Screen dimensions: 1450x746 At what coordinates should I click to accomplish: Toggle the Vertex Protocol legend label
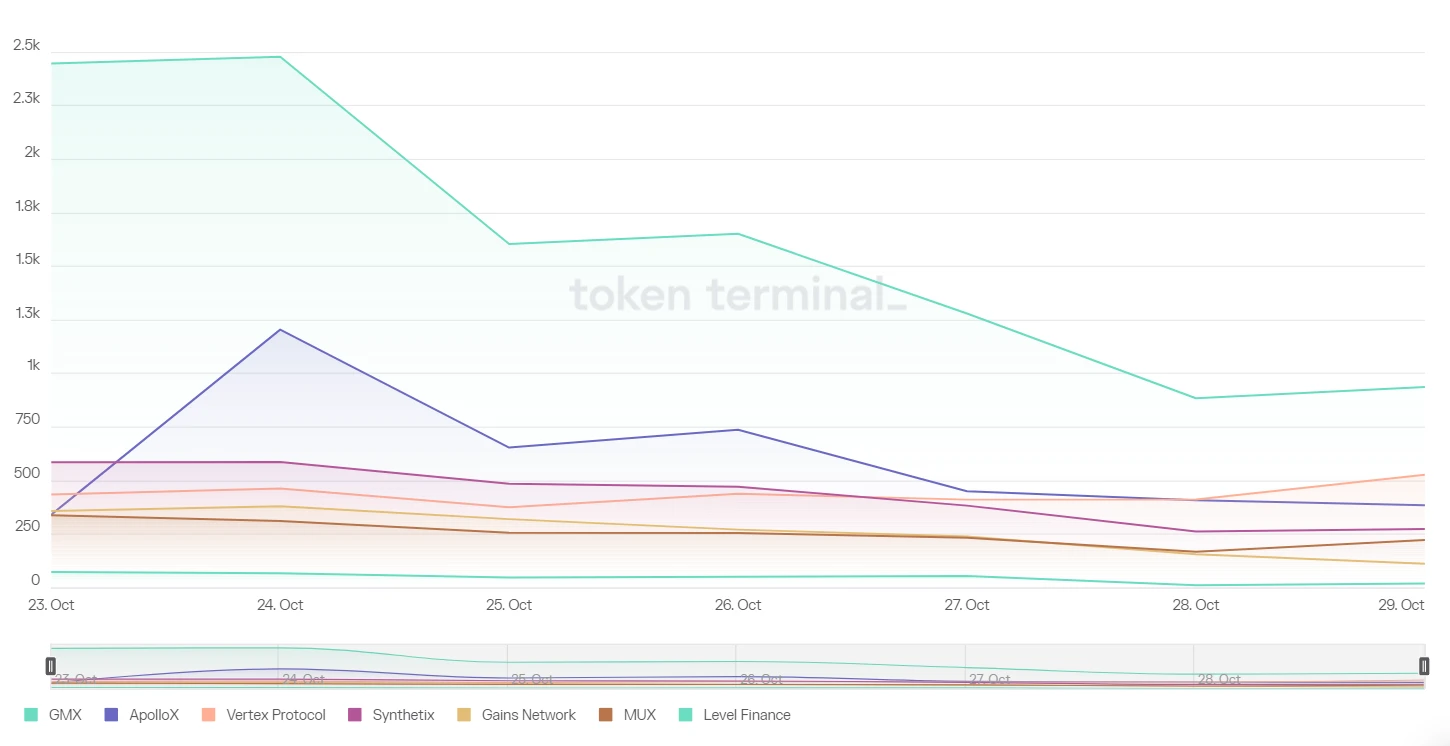click(x=276, y=715)
